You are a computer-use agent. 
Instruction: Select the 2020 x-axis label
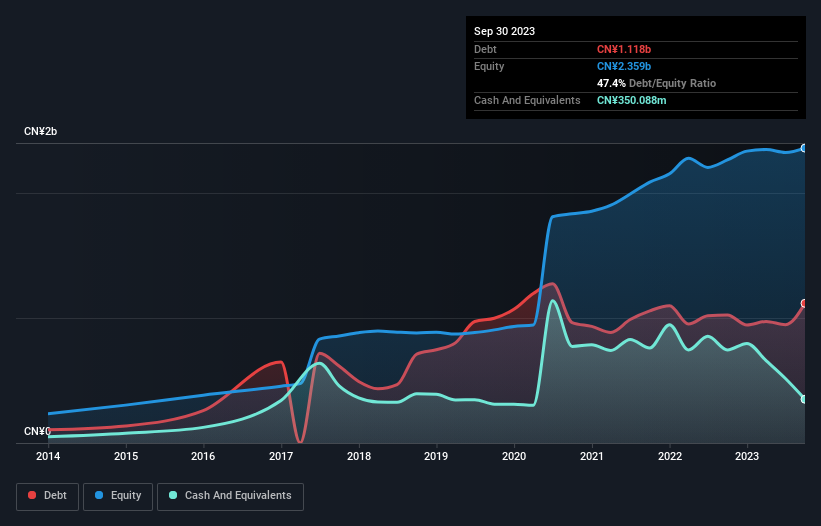pos(514,456)
